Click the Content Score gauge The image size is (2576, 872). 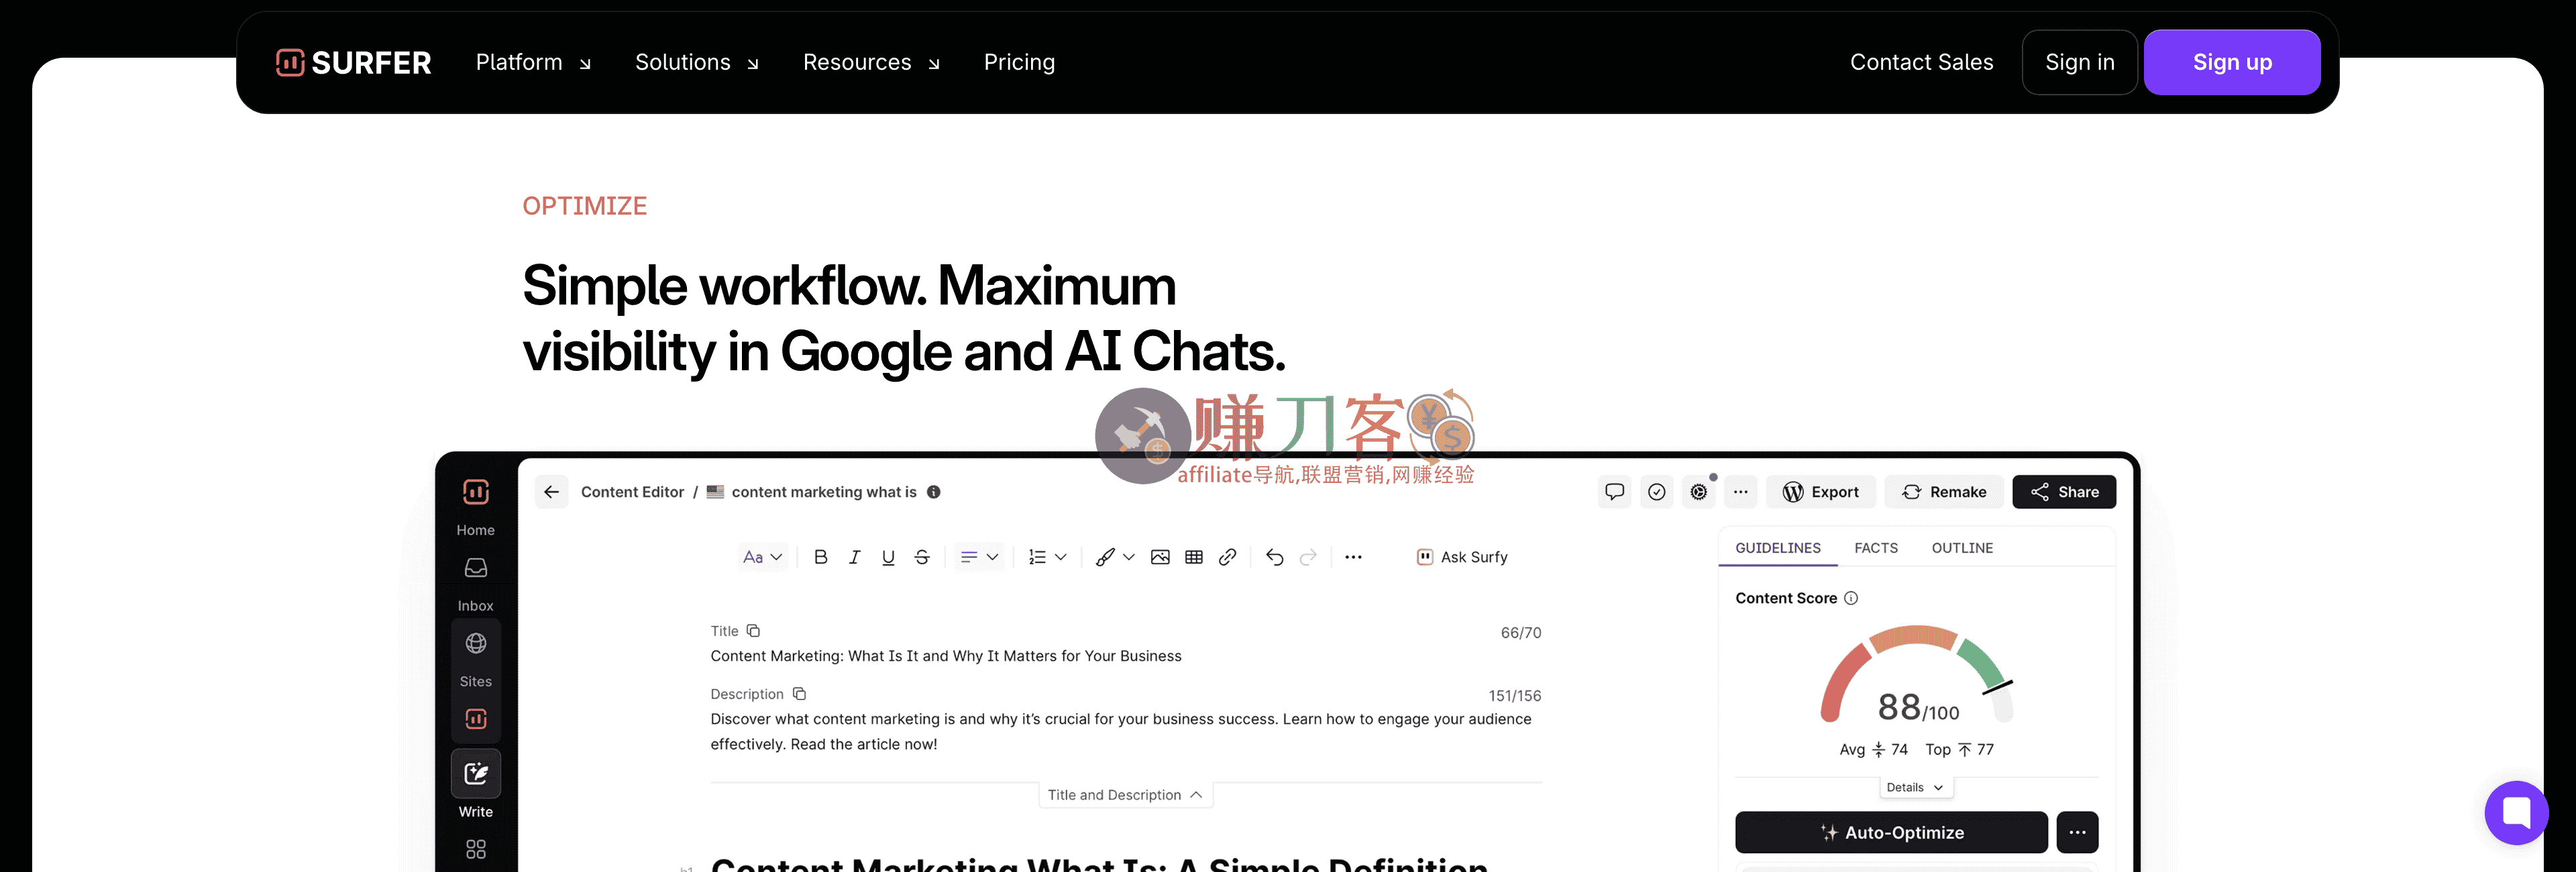click(x=1917, y=674)
